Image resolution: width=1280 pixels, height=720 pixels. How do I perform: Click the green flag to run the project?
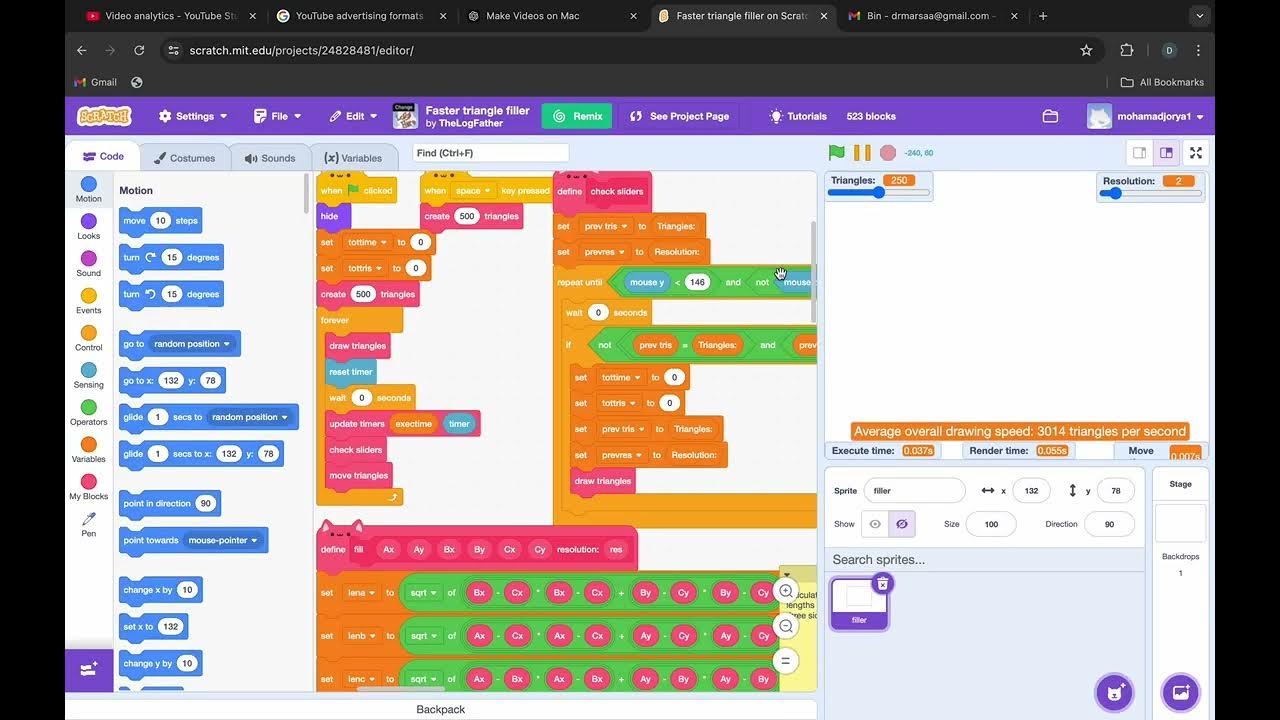(837, 153)
